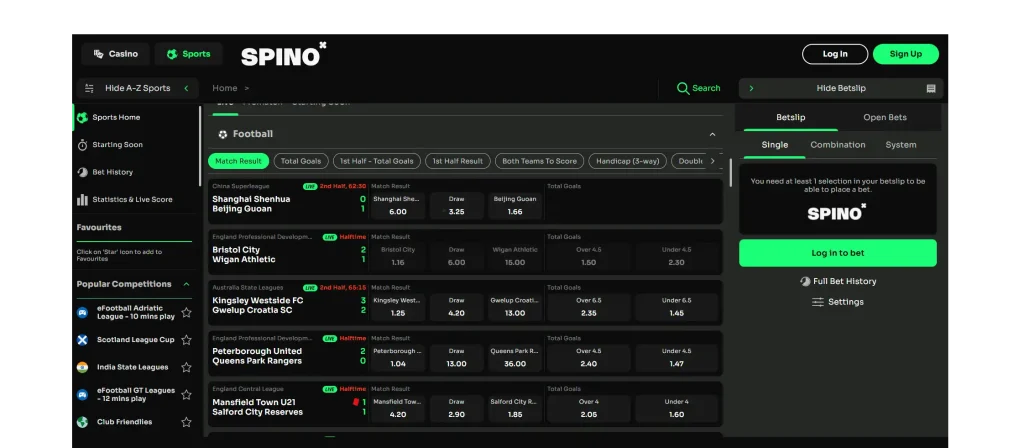Click the Scotland flag icon
The image size is (1024, 448).
pyautogui.click(x=82, y=340)
